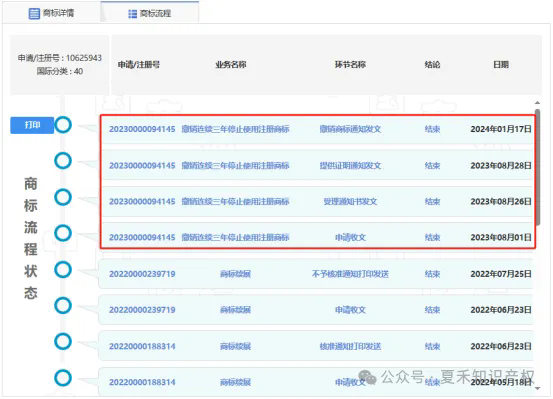
Task: Click the document icon beside 商标详情
Action: coord(34,14)
